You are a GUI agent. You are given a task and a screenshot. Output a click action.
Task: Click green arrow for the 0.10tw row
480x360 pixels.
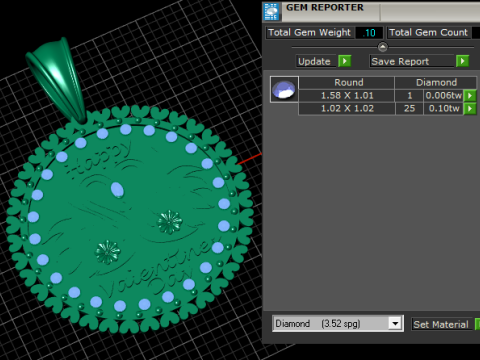click(x=470, y=109)
